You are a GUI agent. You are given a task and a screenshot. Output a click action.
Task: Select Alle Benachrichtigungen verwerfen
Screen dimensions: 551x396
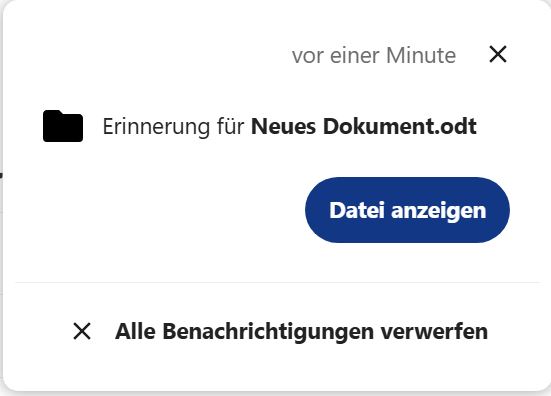pyautogui.click(x=280, y=331)
